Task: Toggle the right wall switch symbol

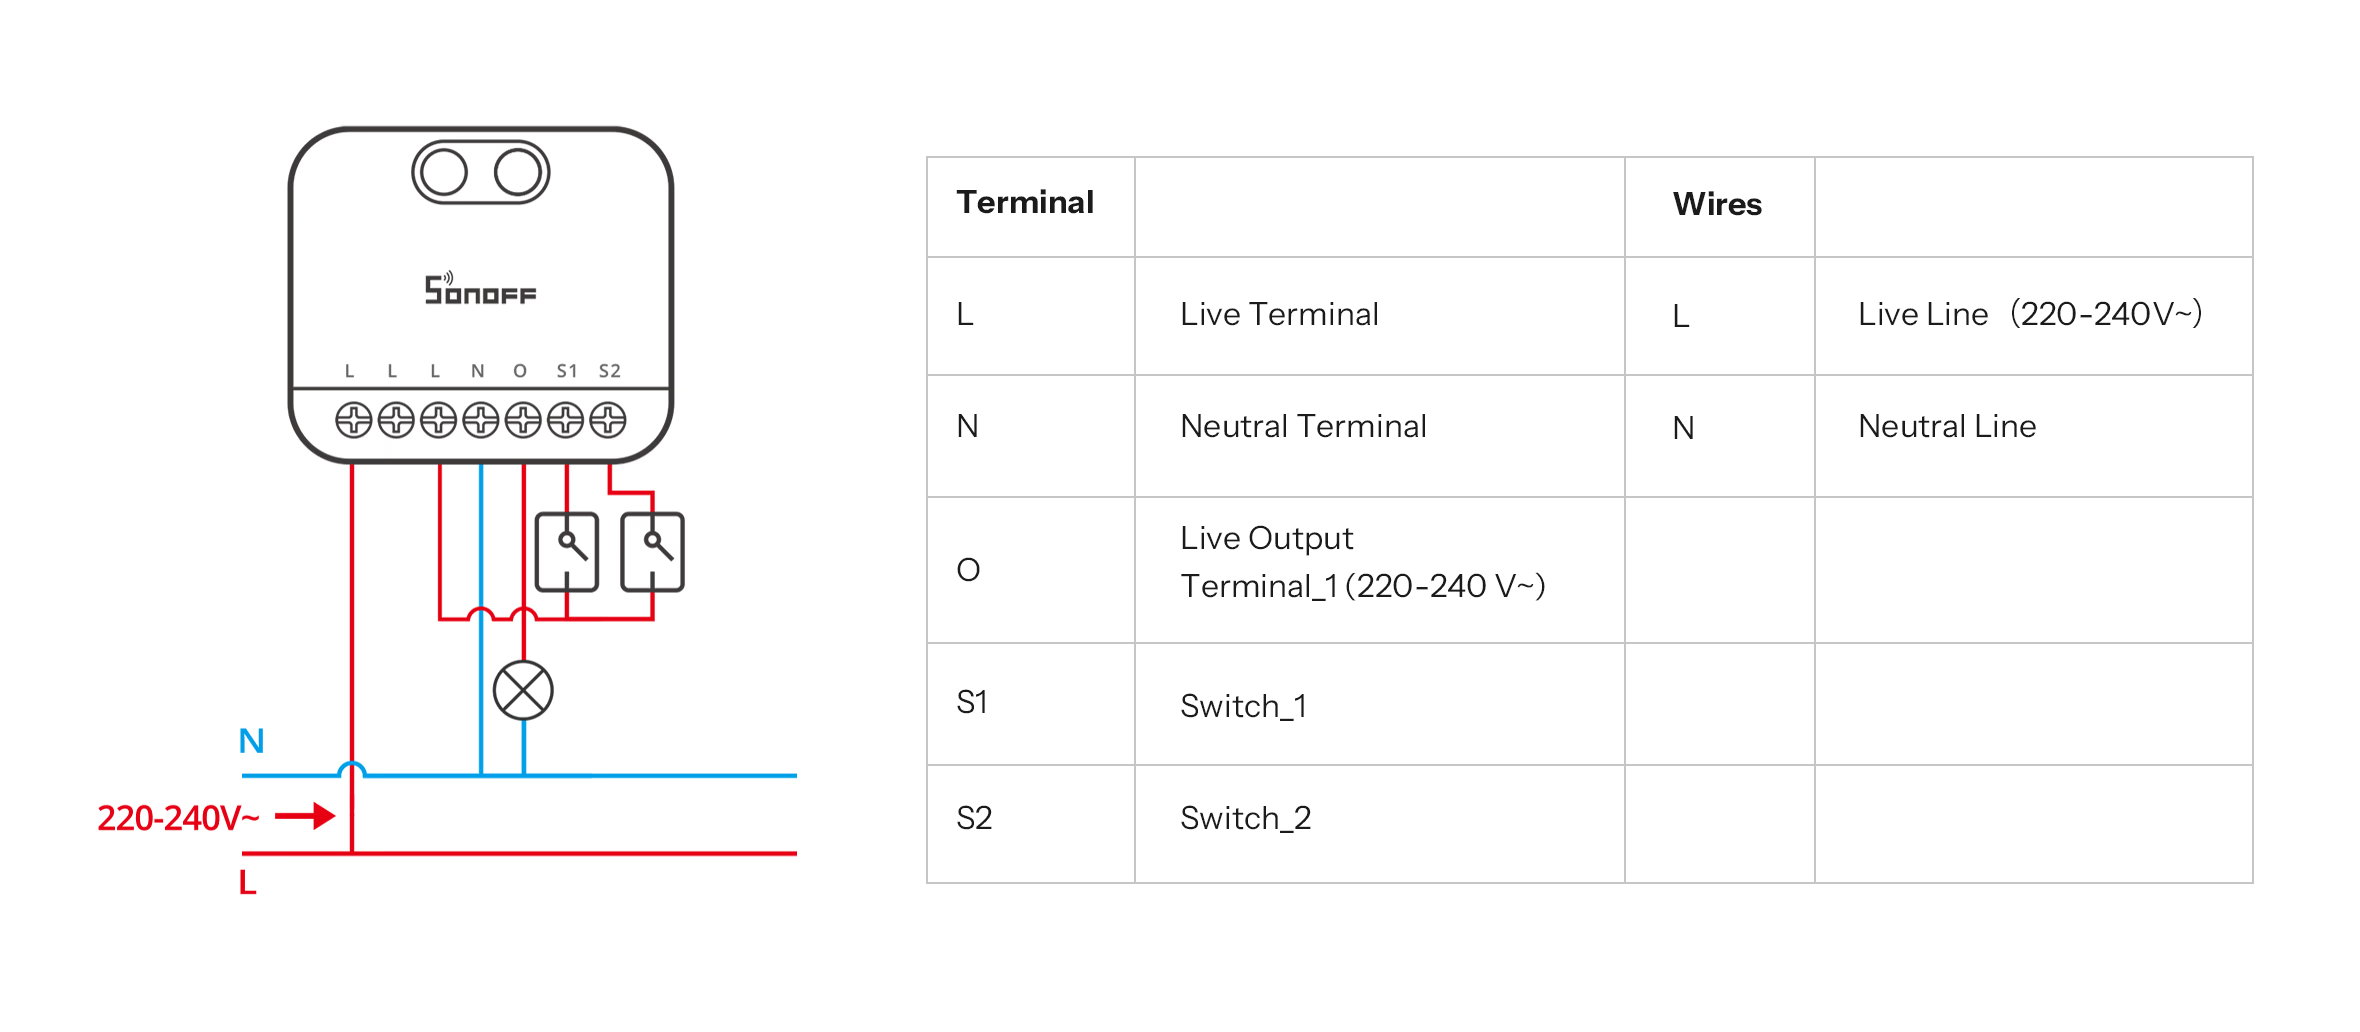Action: click(x=652, y=552)
